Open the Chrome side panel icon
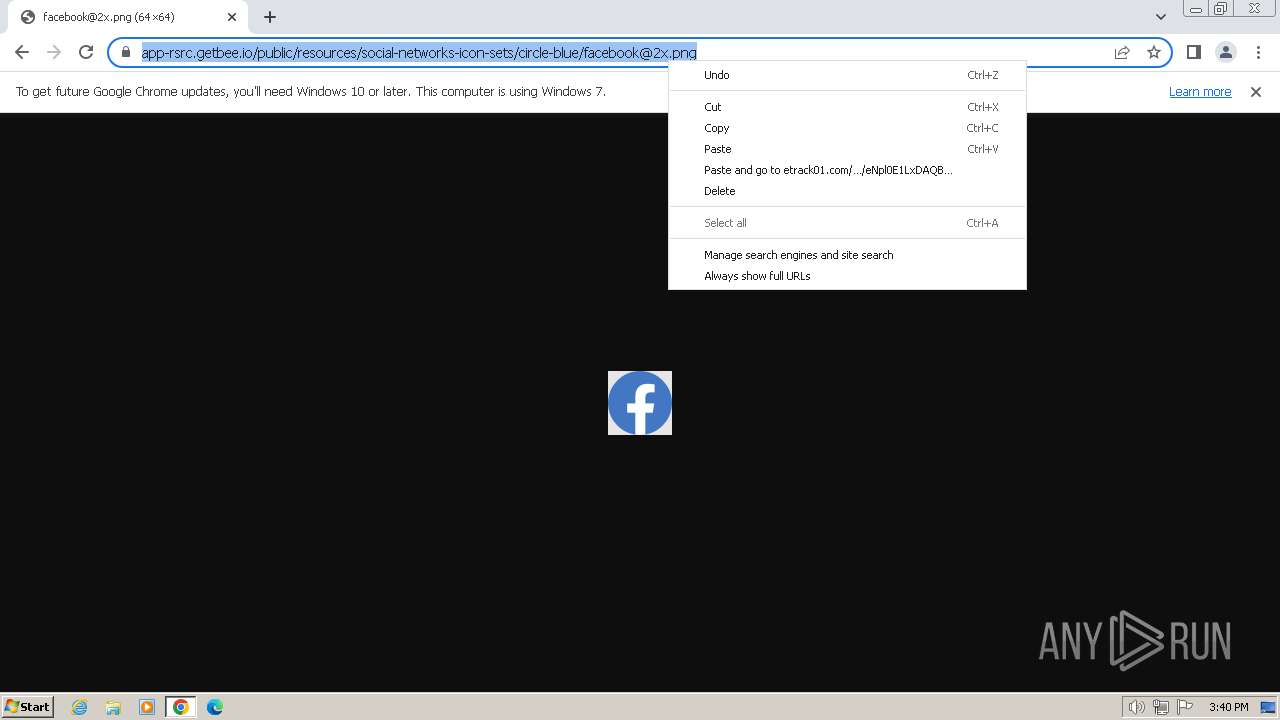 coord(1194,52)
